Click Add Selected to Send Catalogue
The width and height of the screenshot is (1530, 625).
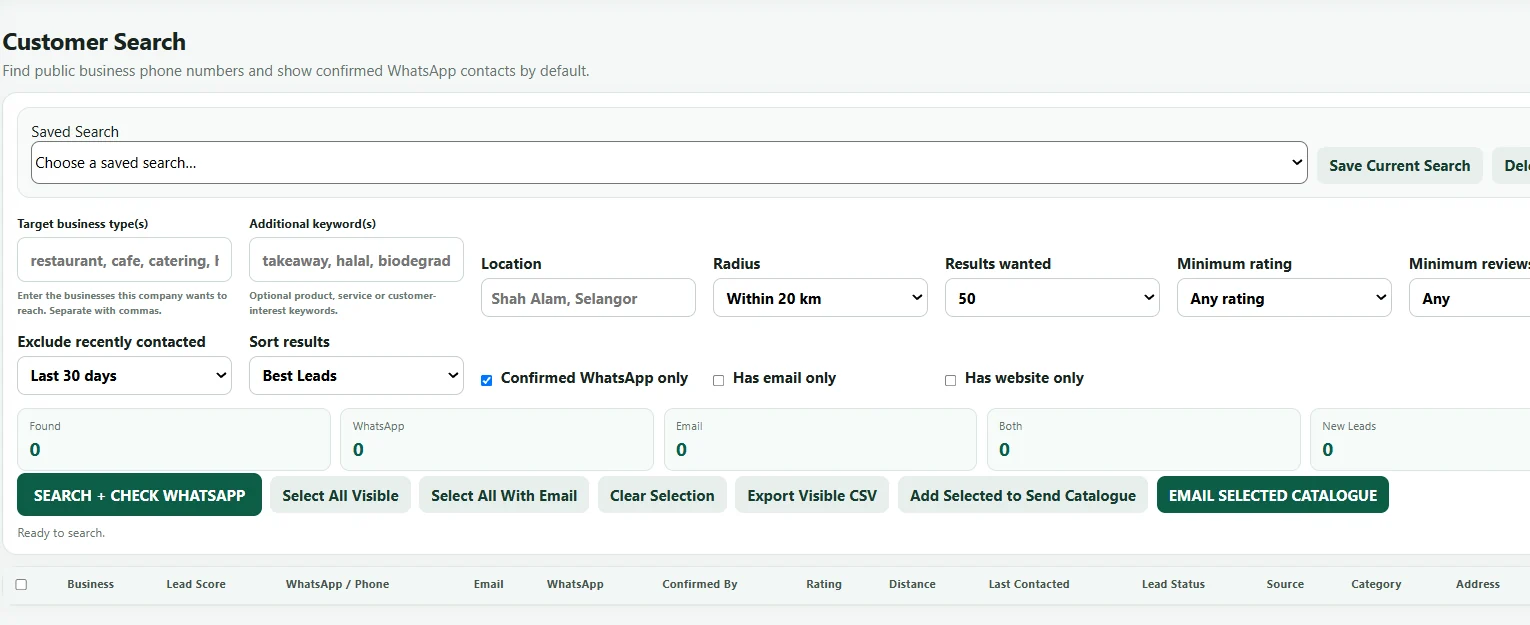[x=1023, y=495]
